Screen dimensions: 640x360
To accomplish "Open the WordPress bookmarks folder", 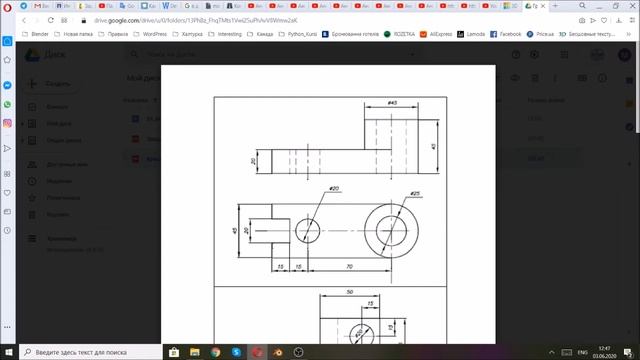I will pyautogui.click(x=150, y=34).
